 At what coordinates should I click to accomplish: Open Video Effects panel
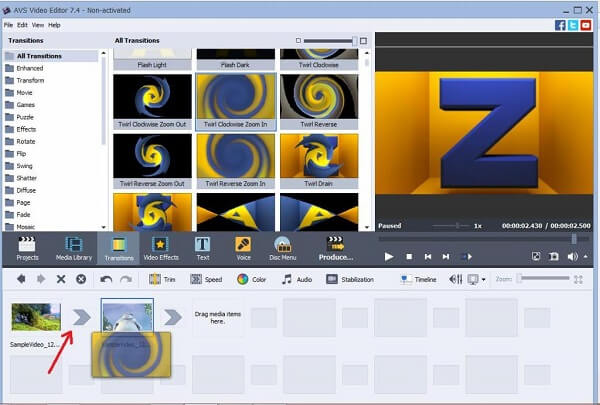(x=161, y=249)
